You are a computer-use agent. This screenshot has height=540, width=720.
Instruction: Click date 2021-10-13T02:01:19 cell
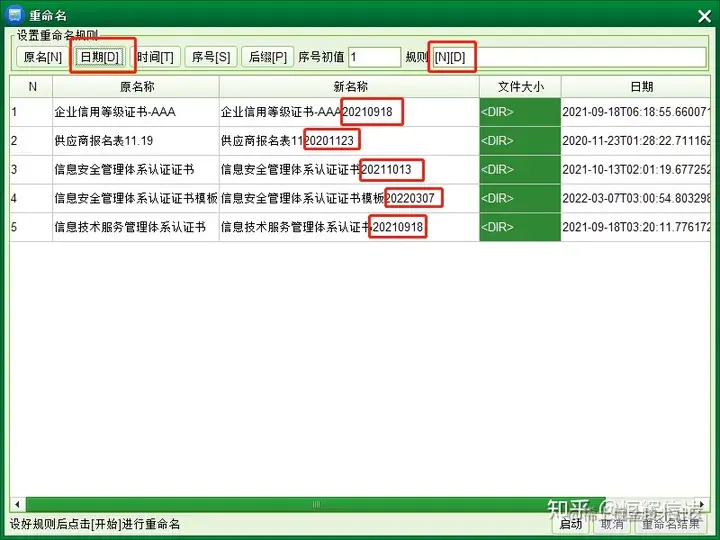coord(636,169)
